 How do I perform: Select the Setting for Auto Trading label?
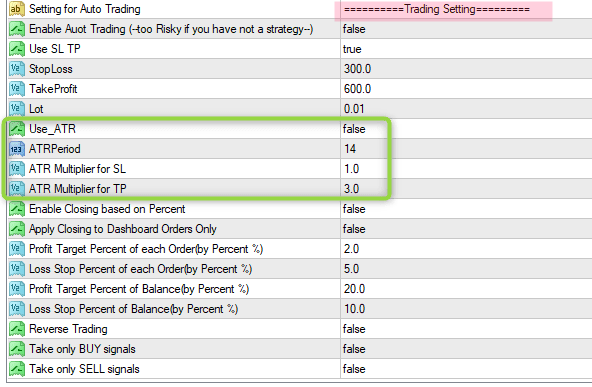click(x=85, y=9)
